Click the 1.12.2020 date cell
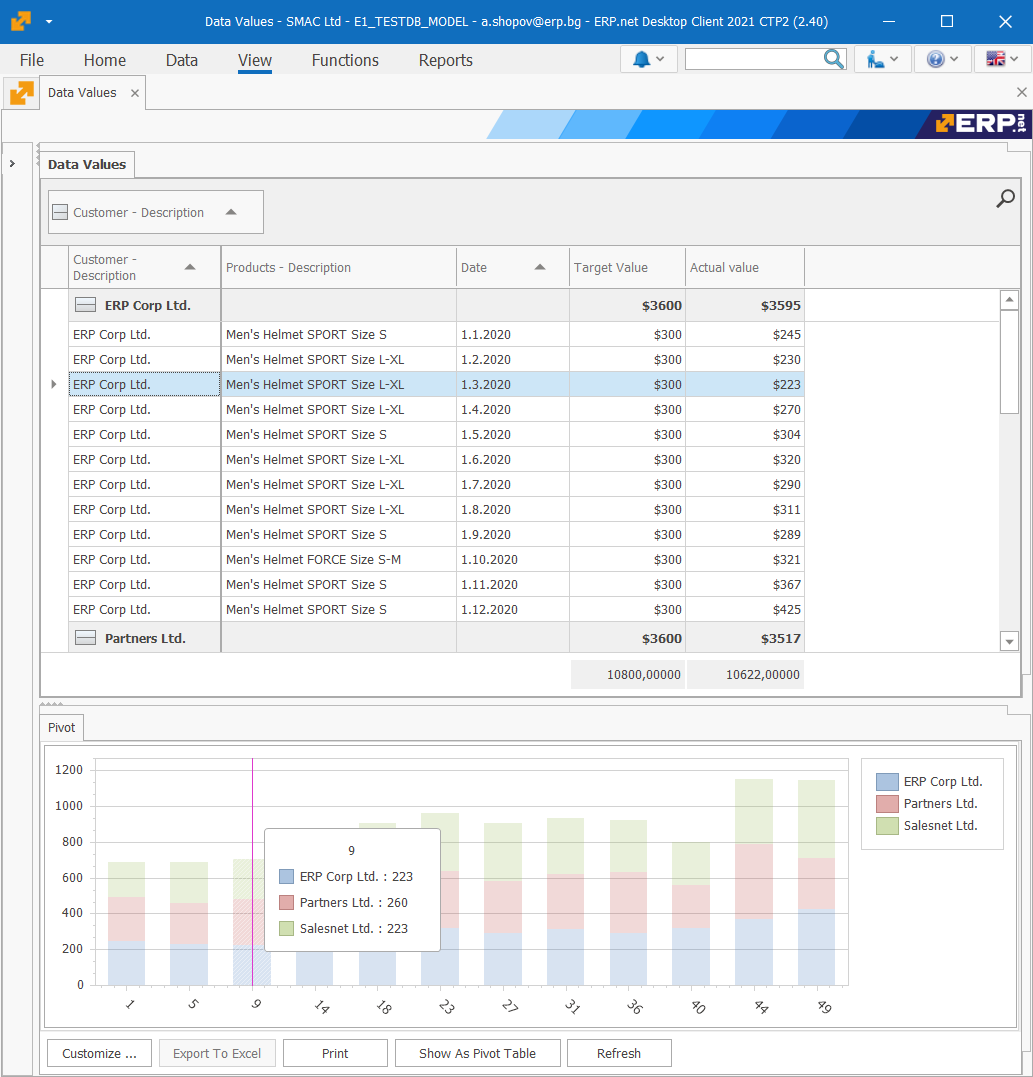Screen dimensions: 1033x1077 [513, 610]
